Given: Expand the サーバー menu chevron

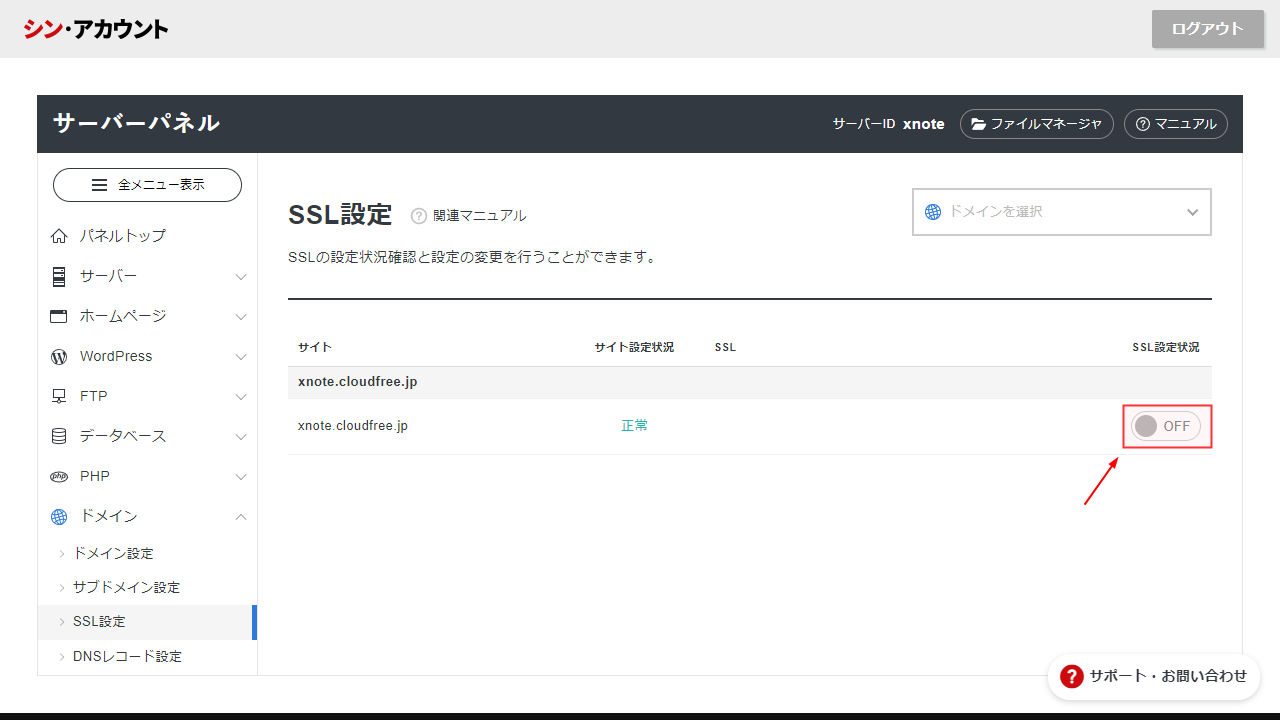Looking at the screenshot, I should pos(240,276).
